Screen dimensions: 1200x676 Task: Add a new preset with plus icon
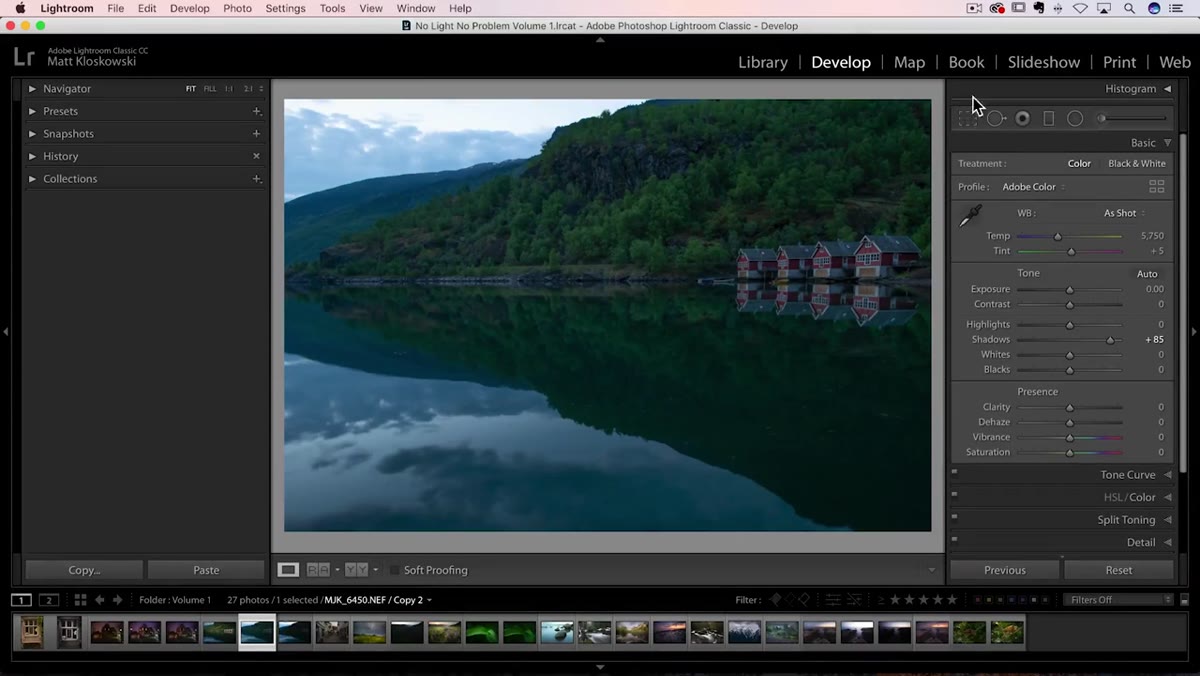tap(257, 111)
